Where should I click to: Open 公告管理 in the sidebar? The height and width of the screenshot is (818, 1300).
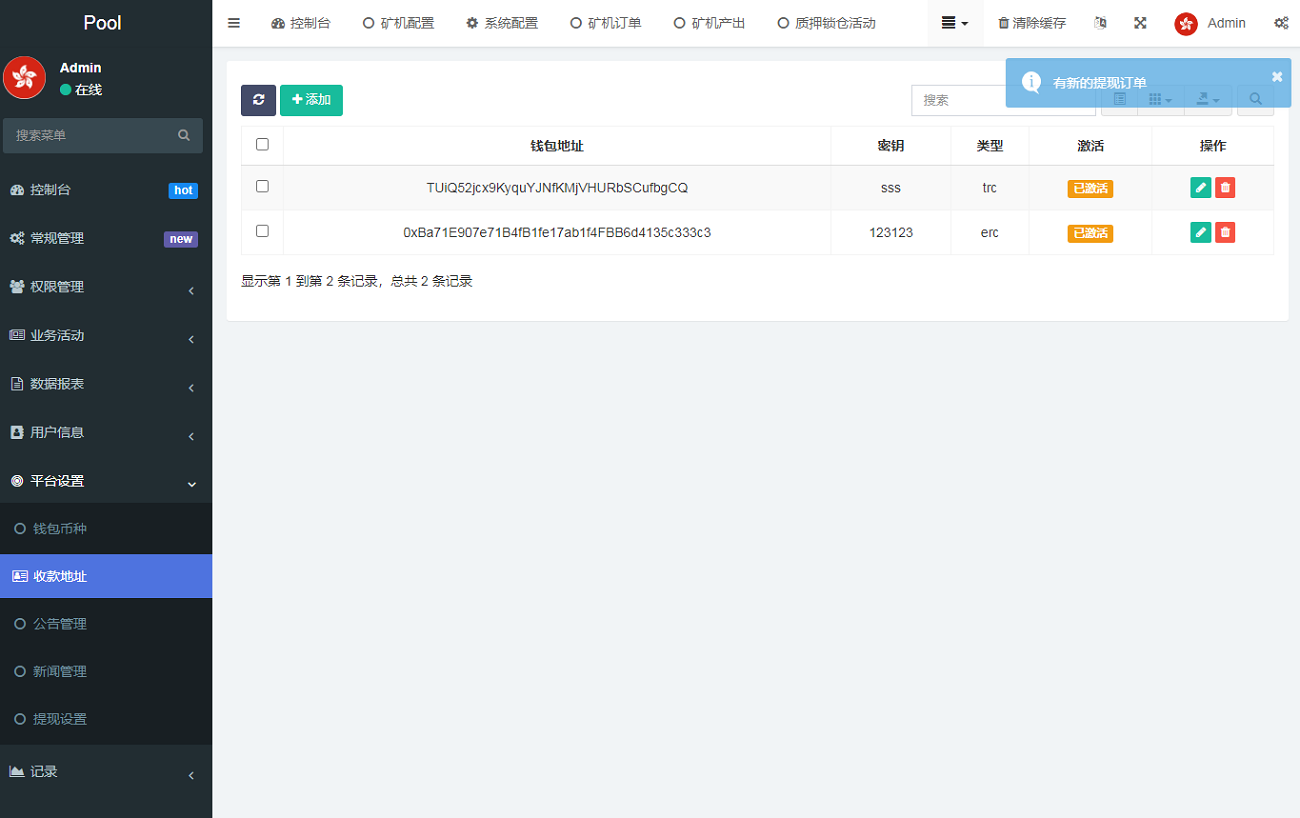(60, 624)
